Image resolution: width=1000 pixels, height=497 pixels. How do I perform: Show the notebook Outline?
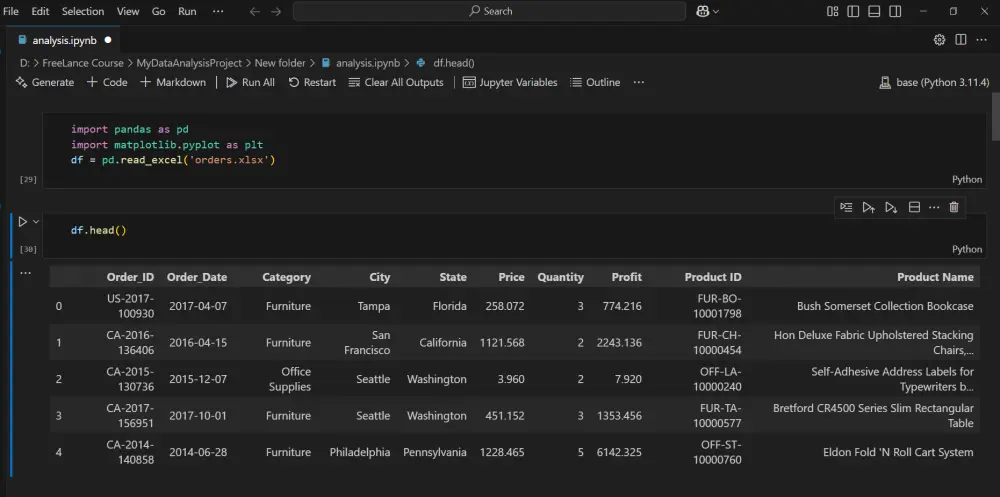(x=595, y=82)
